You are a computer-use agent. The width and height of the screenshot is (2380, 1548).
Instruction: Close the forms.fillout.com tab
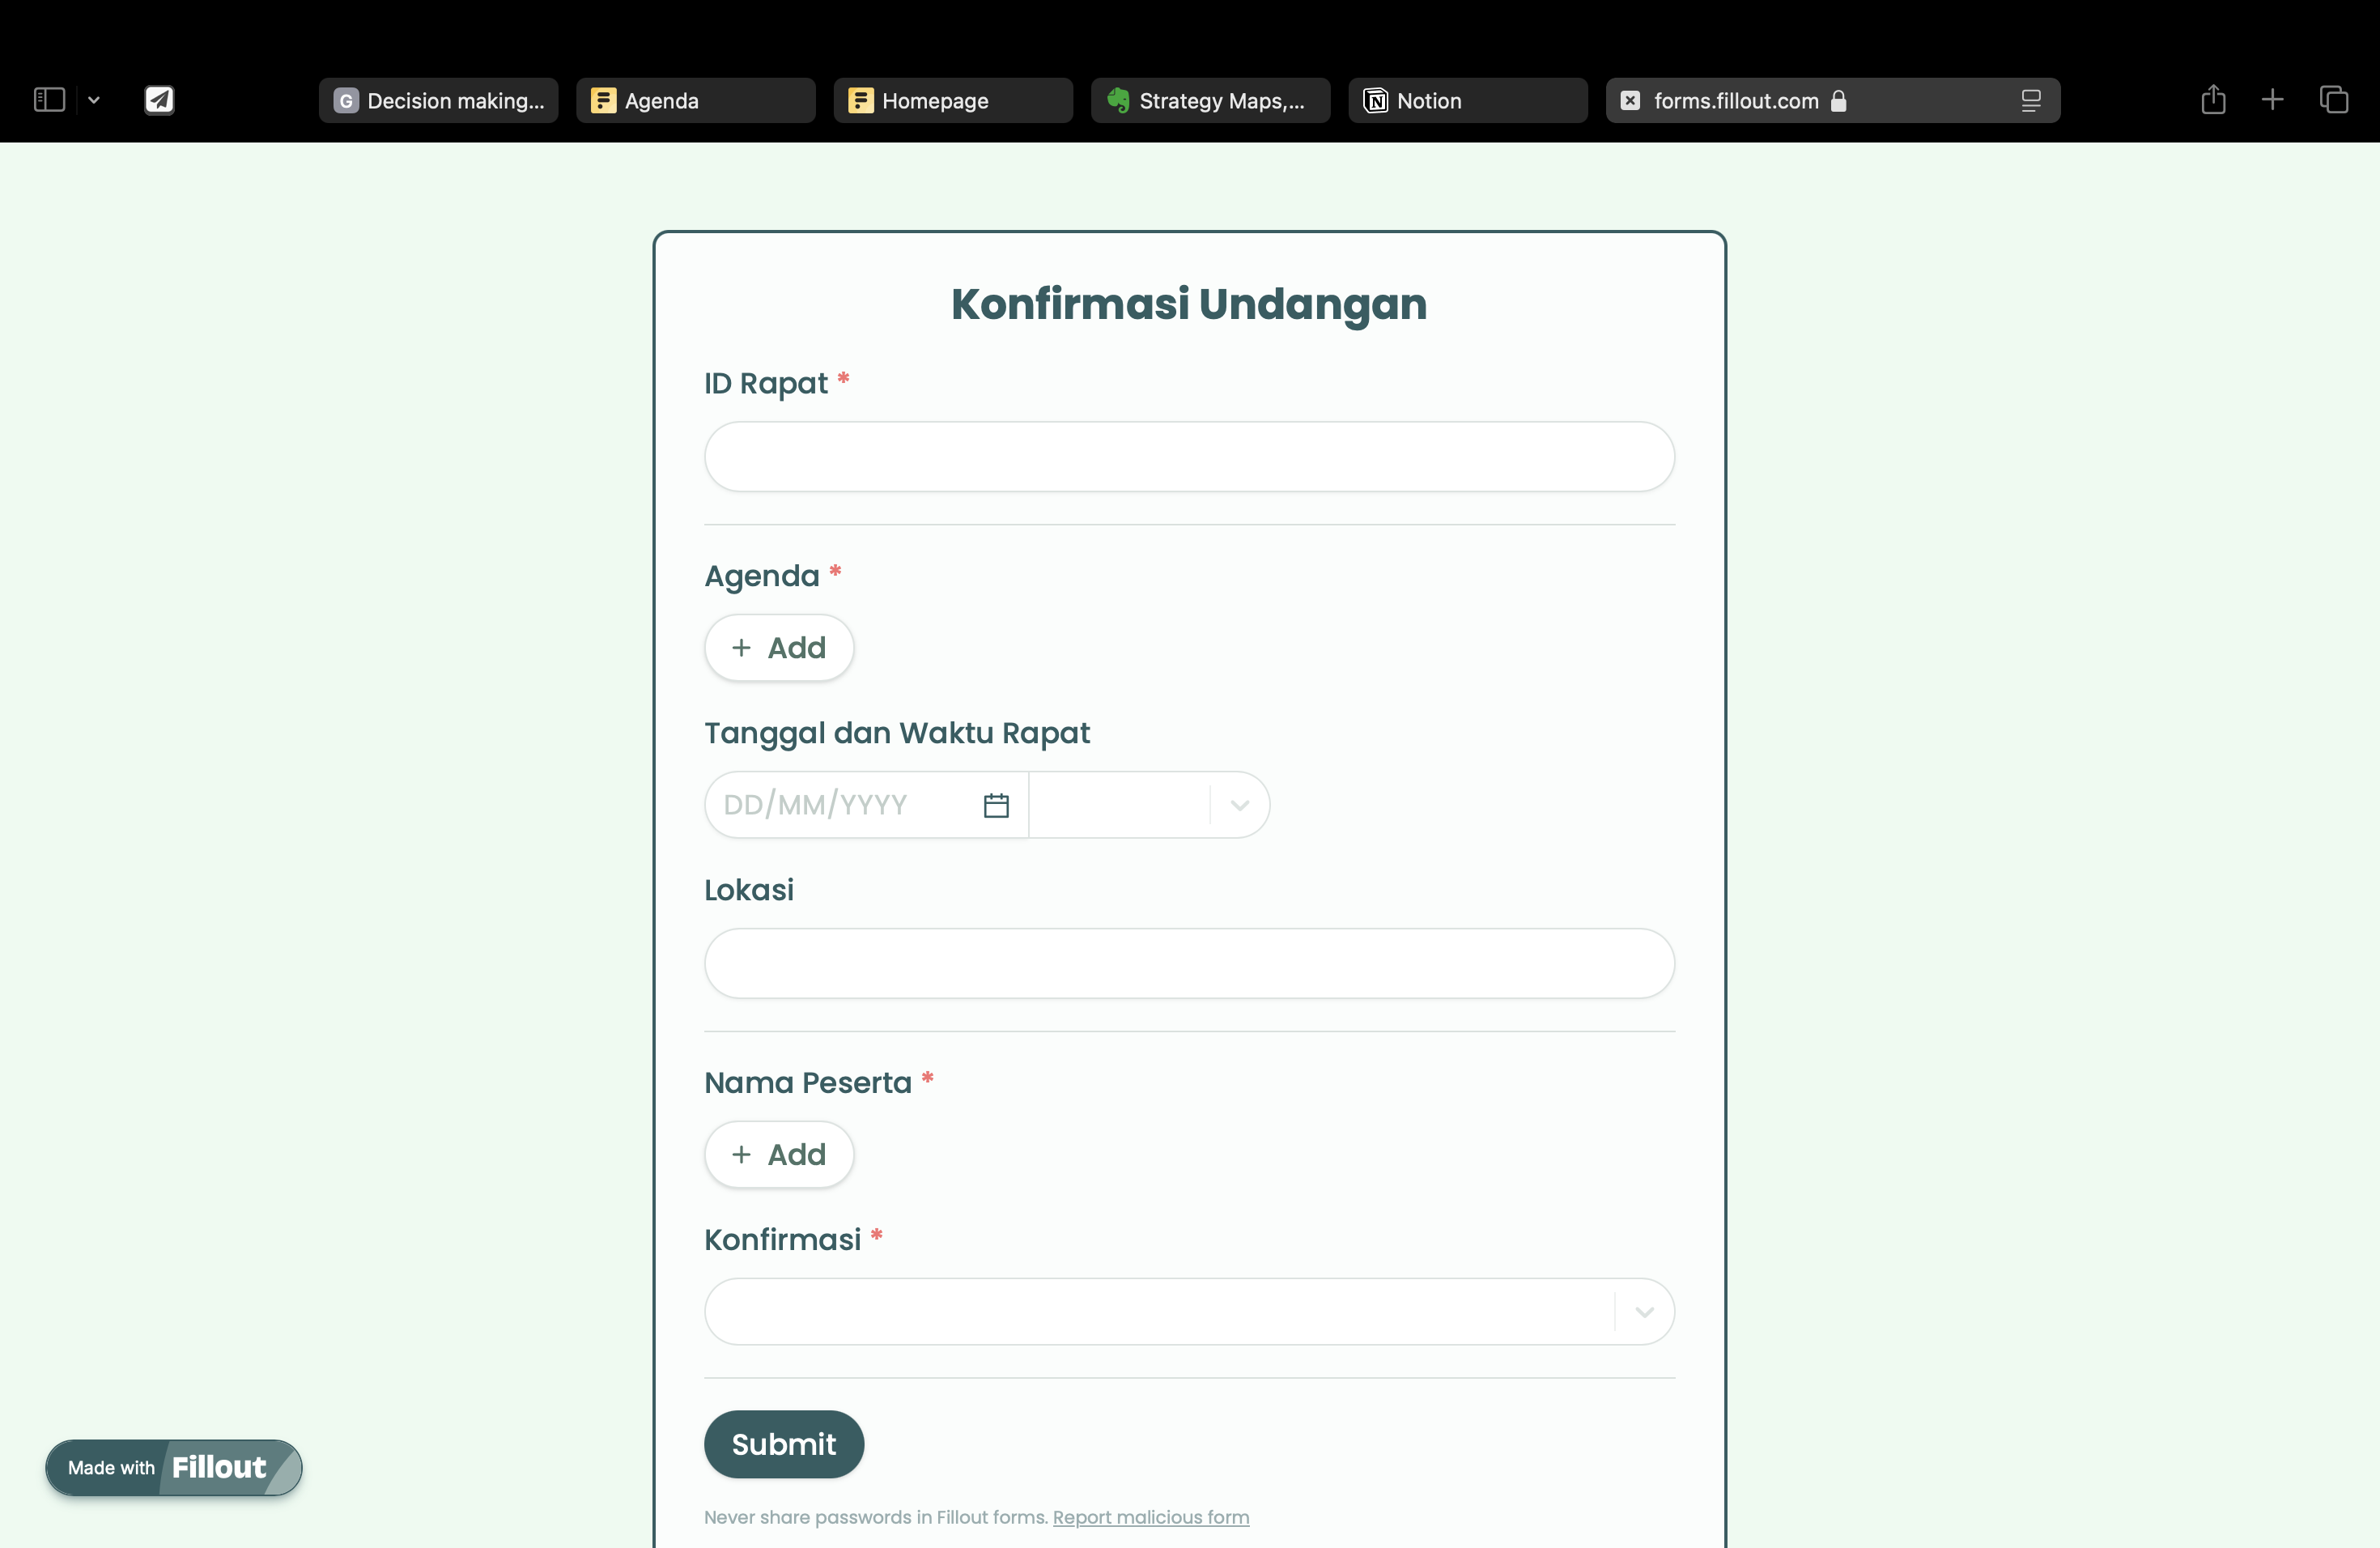(1630, 100)
